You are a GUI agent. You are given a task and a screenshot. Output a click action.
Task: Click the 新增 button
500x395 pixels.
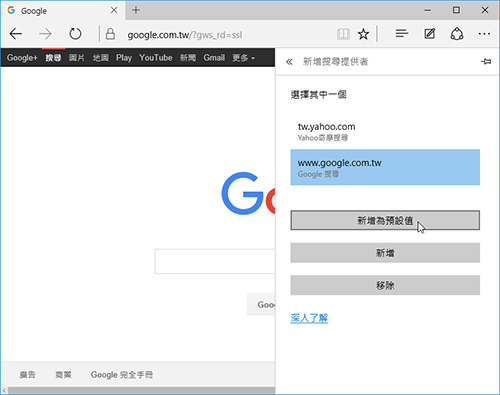385,253
